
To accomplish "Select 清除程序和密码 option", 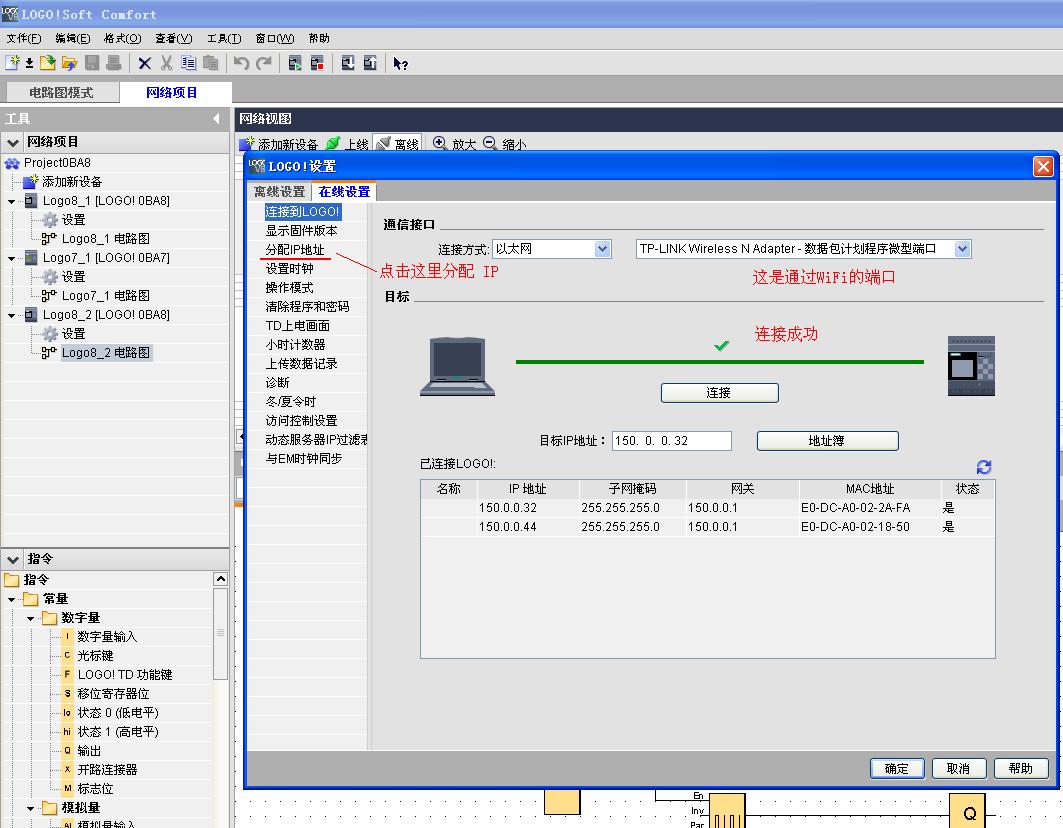I will point(307,307).
